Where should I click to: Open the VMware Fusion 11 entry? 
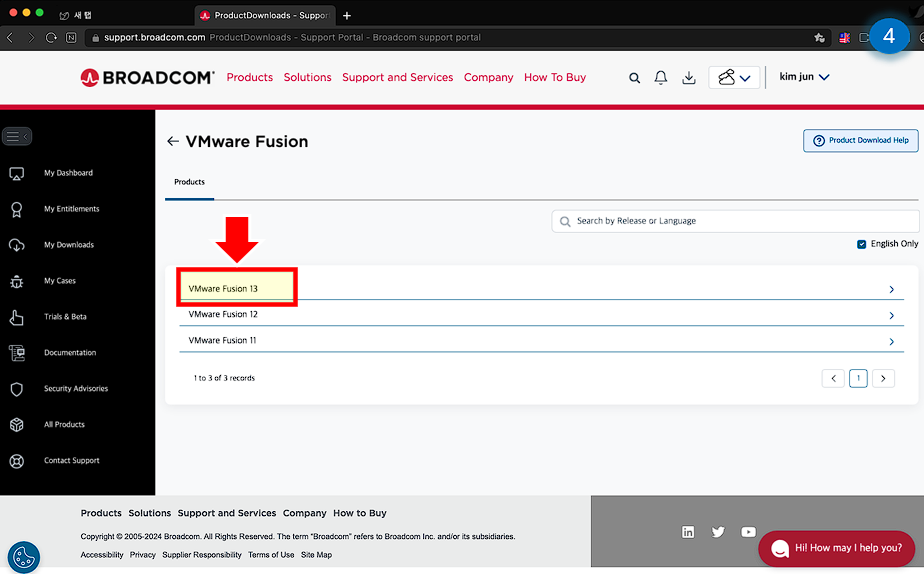[x=223, y=340]
